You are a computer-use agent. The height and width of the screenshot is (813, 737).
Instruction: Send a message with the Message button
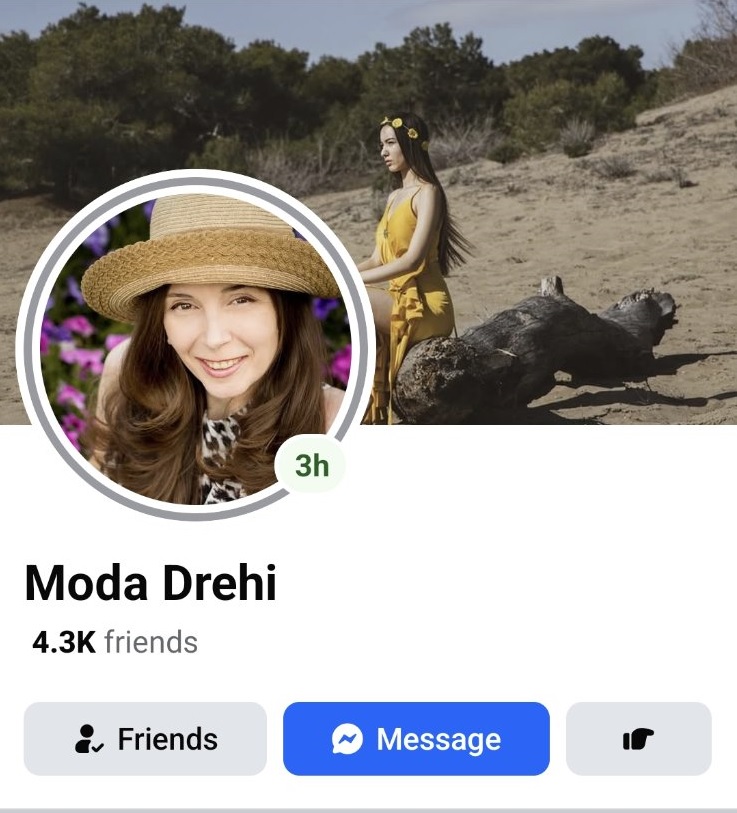tap(416, 739)
